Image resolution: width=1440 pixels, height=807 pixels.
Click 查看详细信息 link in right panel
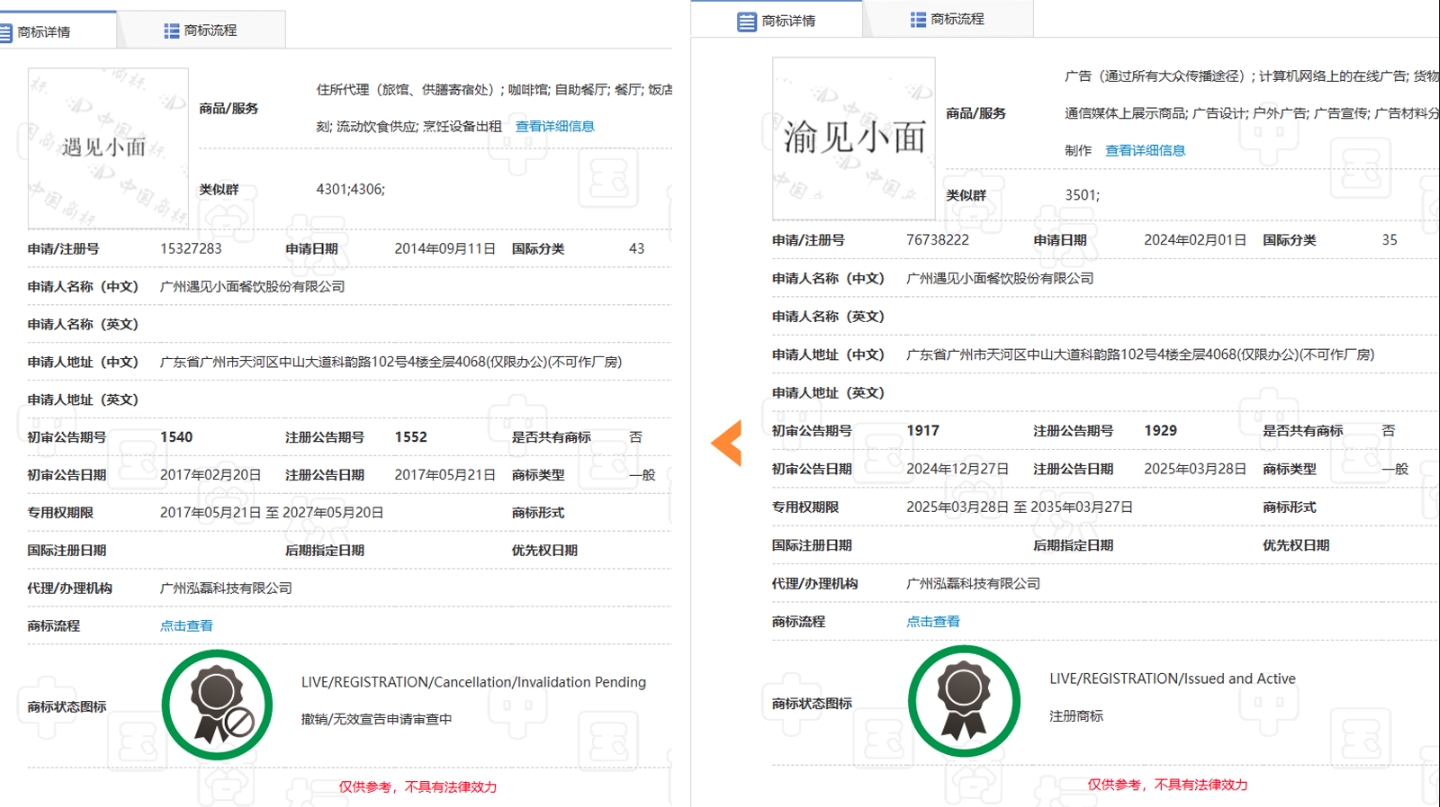(1145, 150)
